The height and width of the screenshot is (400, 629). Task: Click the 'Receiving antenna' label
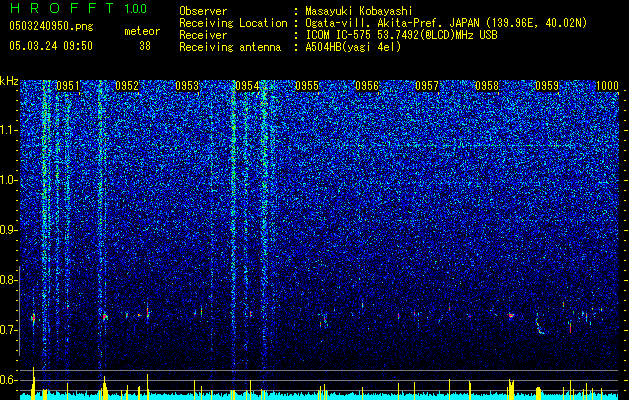(x=230, y=47)
